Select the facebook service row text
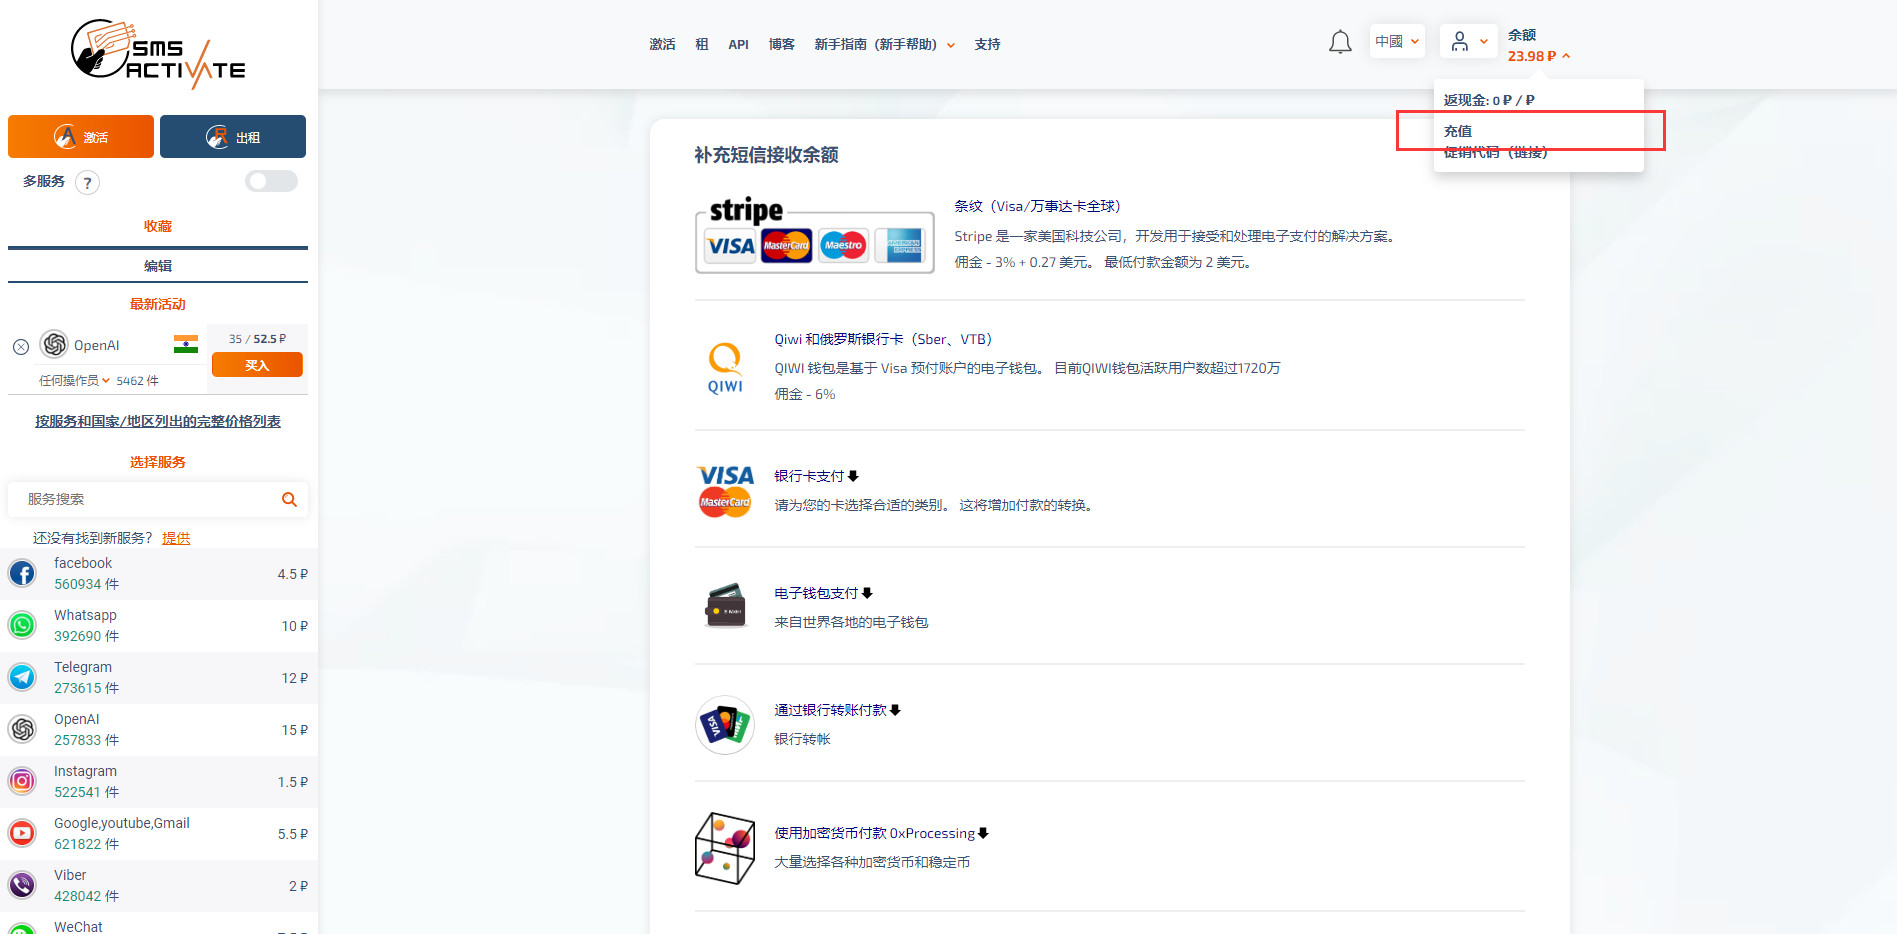Screen dimensions: 1897x934 click(83, 563)
